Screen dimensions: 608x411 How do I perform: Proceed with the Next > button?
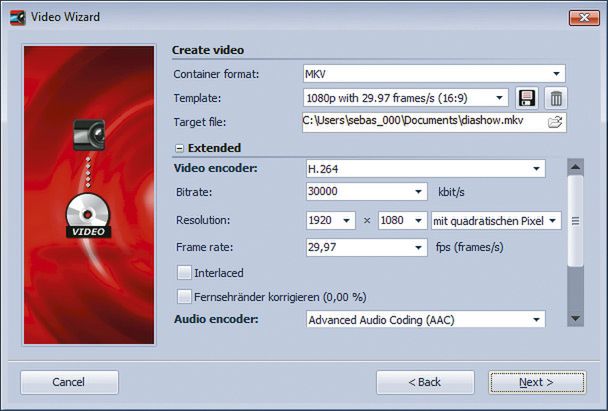point(537,382)
